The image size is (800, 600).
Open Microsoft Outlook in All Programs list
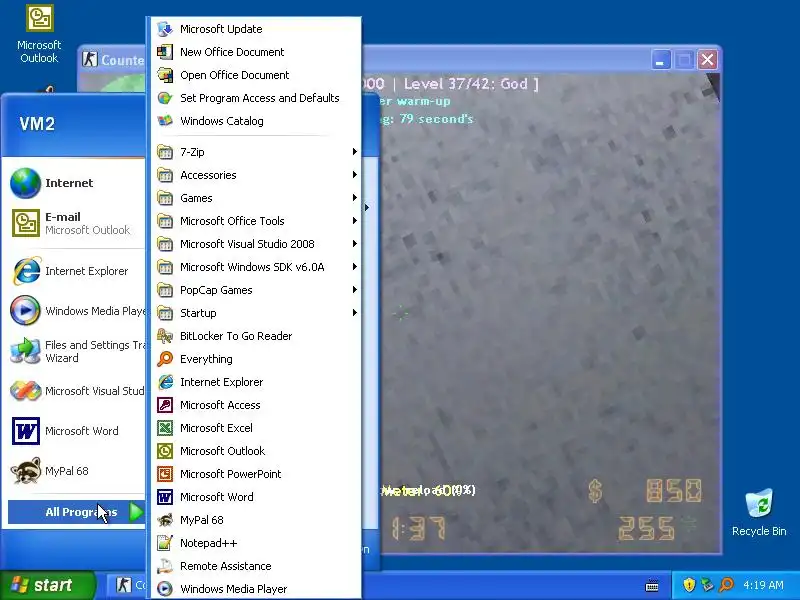(x=256, y=451)
